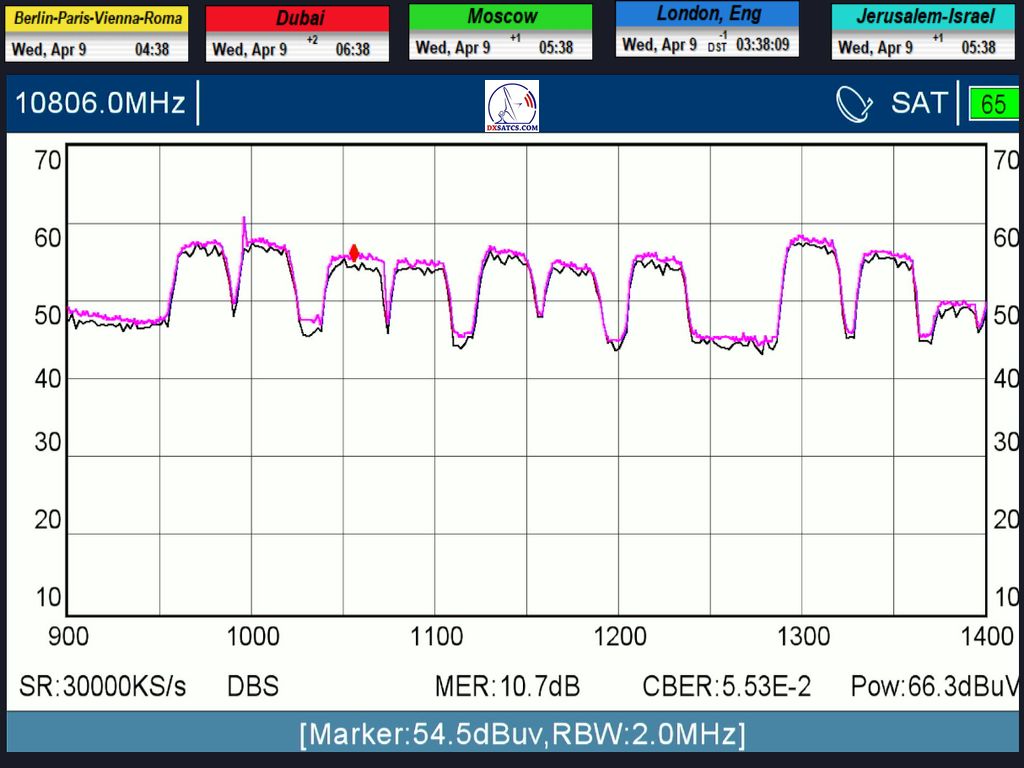Select the red spectrum marker diamond
The width and height of the screenshot is (1024, 768).
pyautogui.click(x=354, y=252)
